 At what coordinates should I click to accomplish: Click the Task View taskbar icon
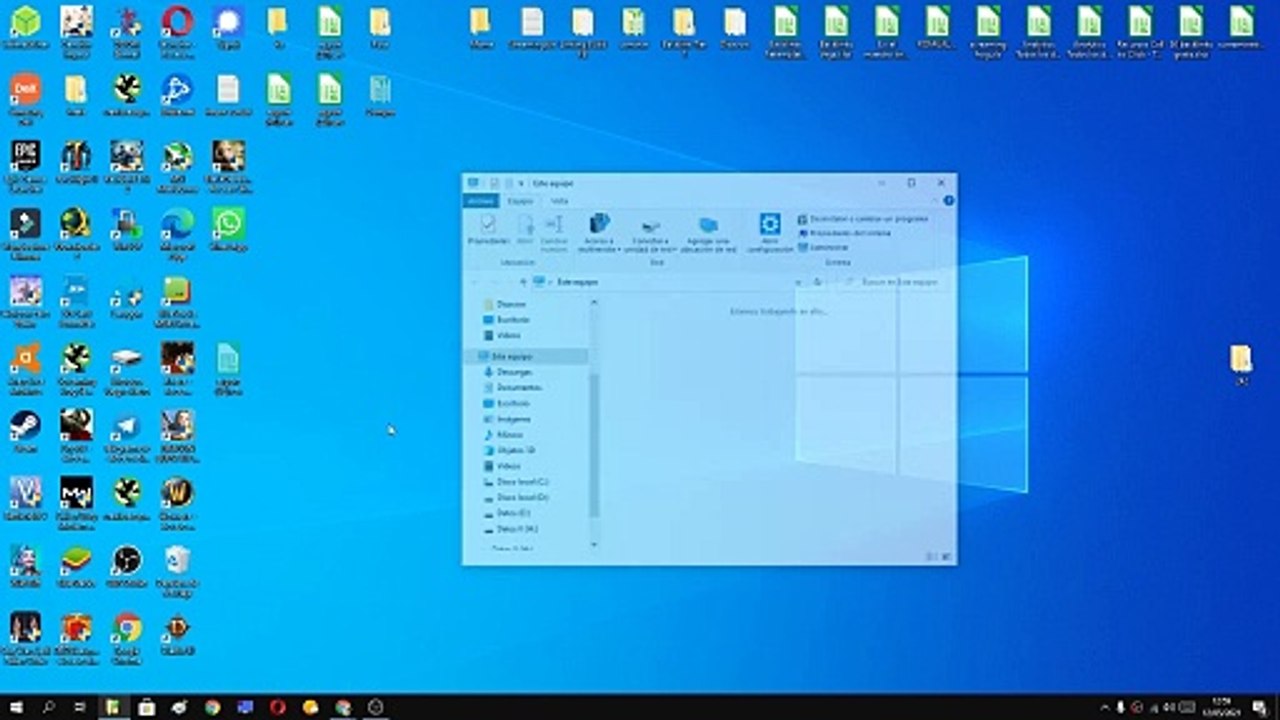click(80, 707)
